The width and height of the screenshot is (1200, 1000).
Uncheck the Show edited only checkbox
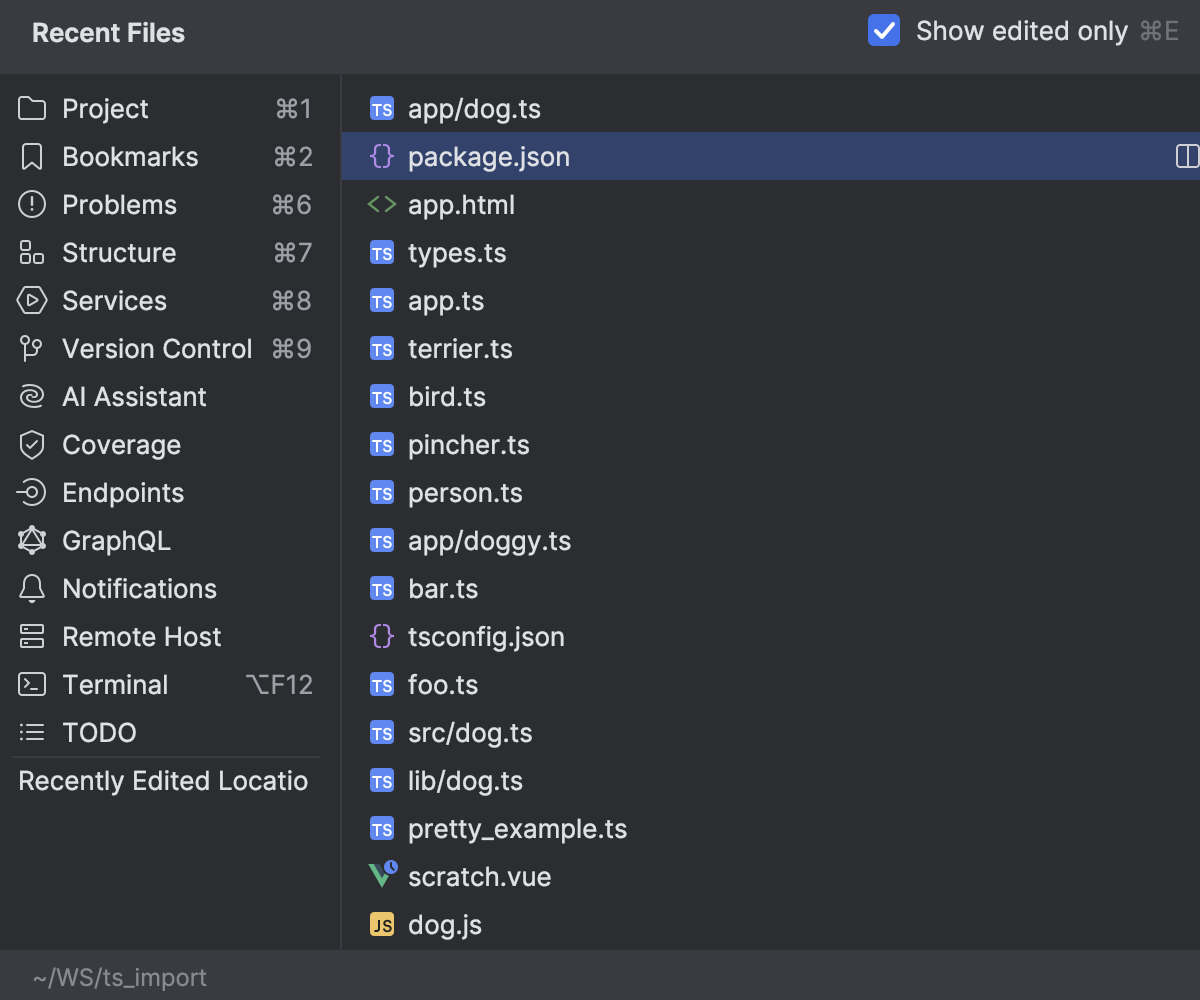(x=884, y=31)
